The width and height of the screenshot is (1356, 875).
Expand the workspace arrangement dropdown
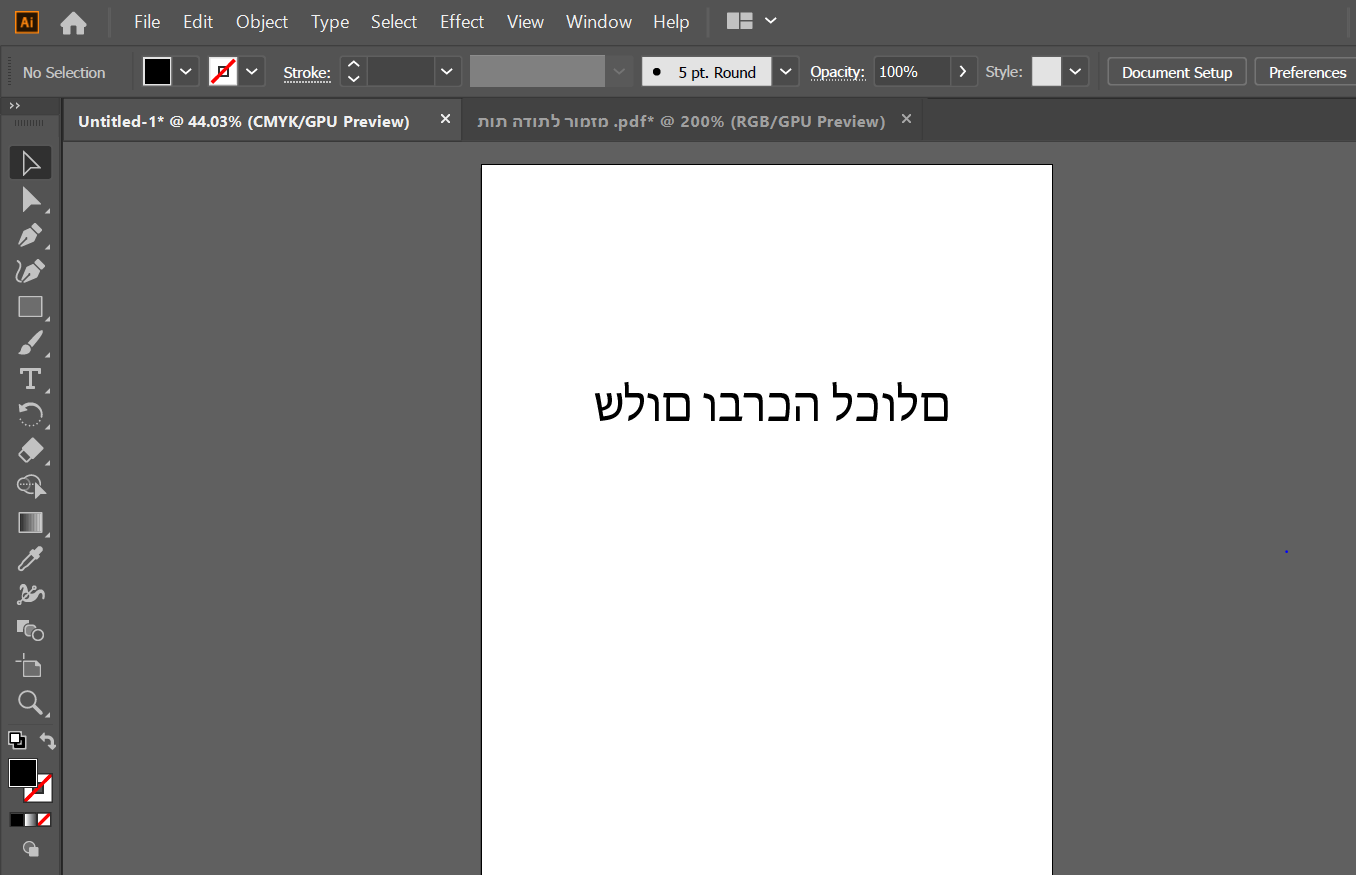tap(769, 21)
